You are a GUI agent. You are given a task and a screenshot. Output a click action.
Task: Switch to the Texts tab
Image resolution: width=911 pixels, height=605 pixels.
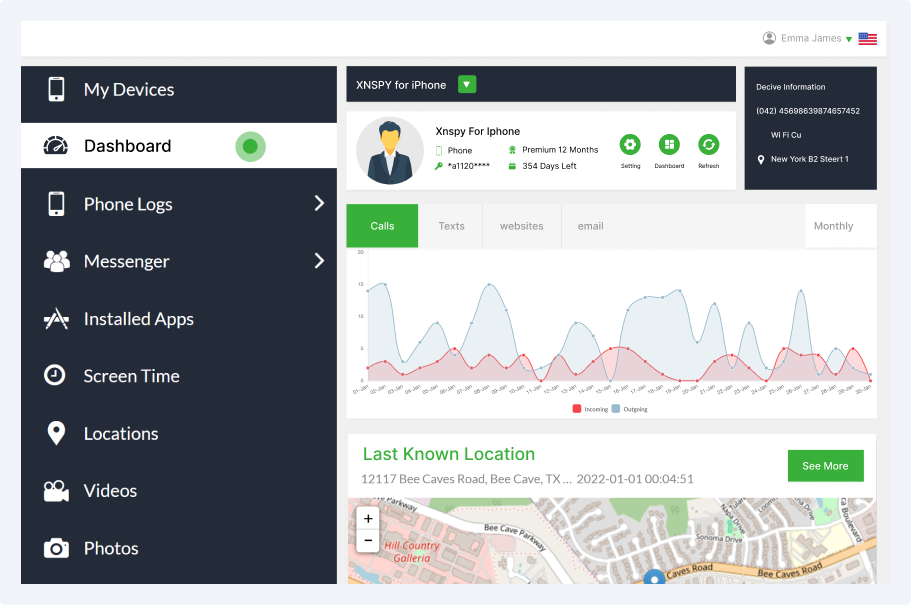[x=451, y=226]
